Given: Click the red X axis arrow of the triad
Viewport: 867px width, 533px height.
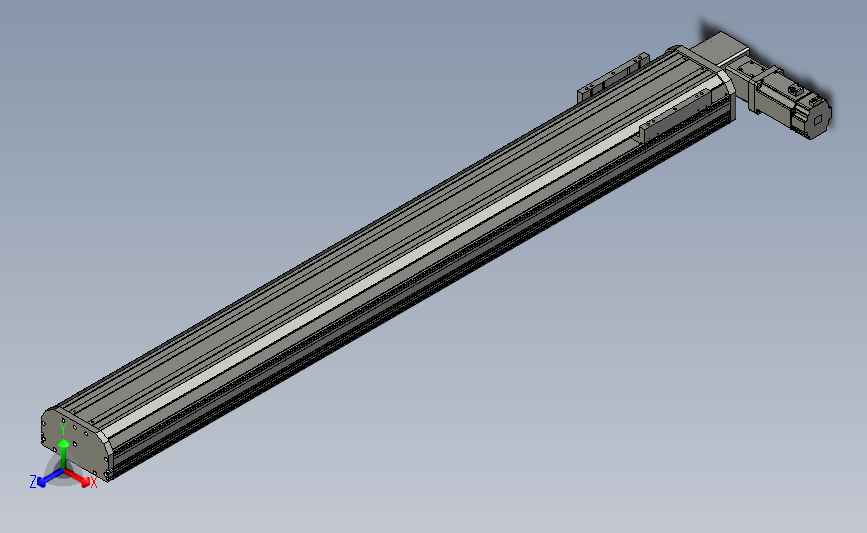Looking at the screenshot, I should point(77,478).
